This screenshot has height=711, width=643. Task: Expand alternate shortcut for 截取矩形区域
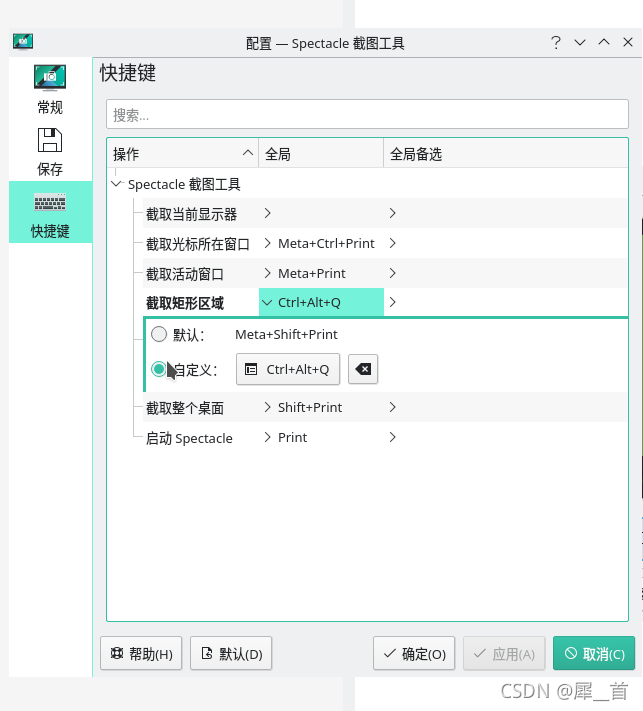(x=392, y=302)
